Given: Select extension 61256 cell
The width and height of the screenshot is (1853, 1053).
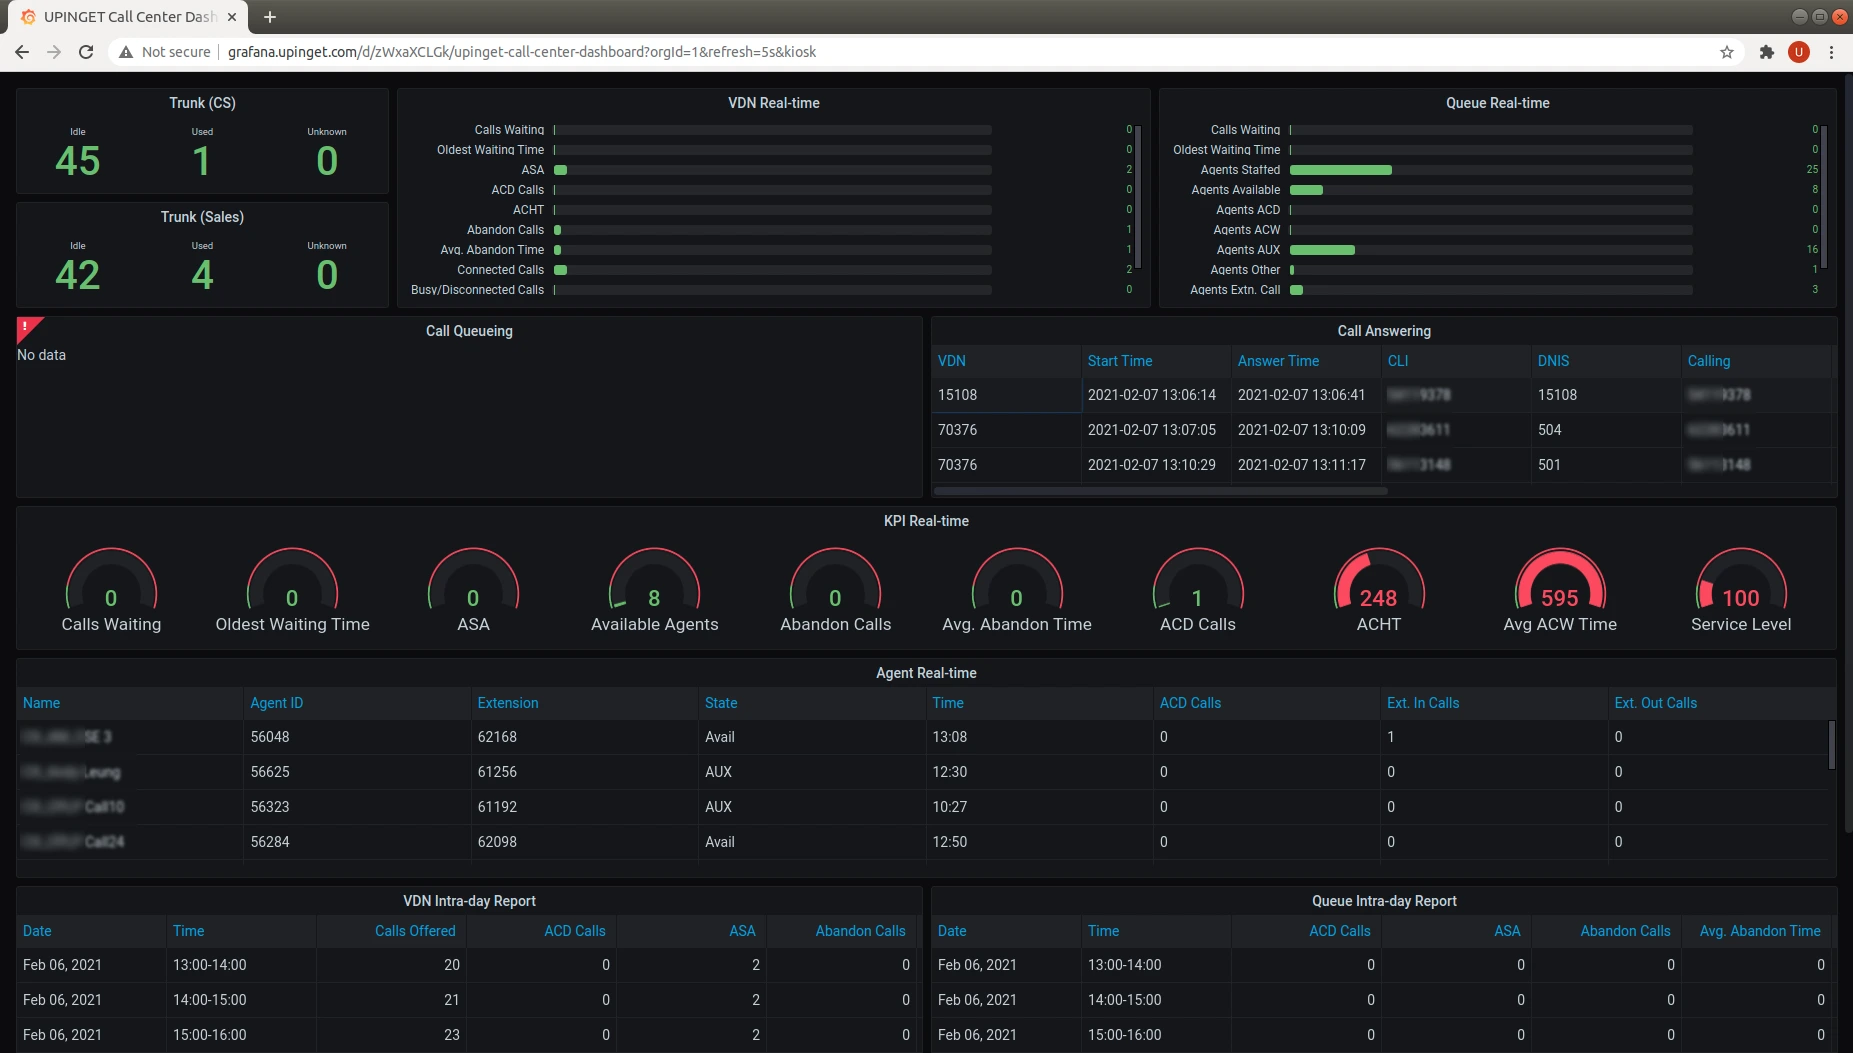Looking at the screenshot, I should pos(584,772).
